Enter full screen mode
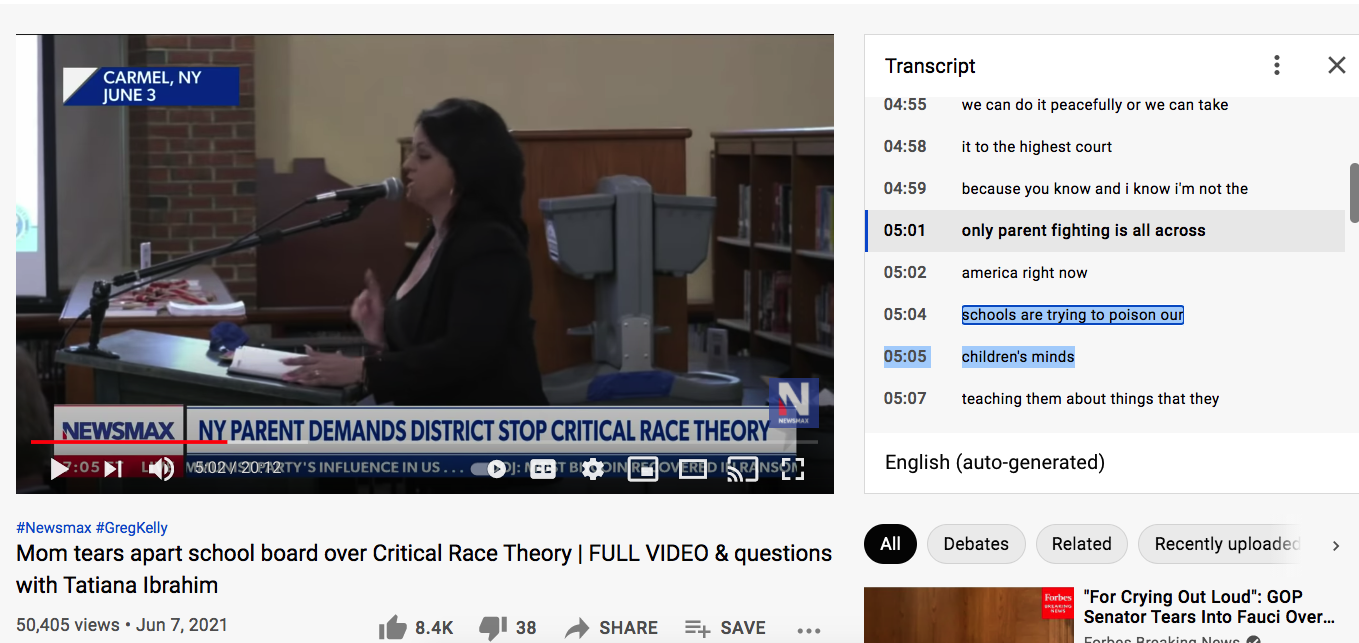This screenshot has width=1359, height=643. (x=793, y=468)
